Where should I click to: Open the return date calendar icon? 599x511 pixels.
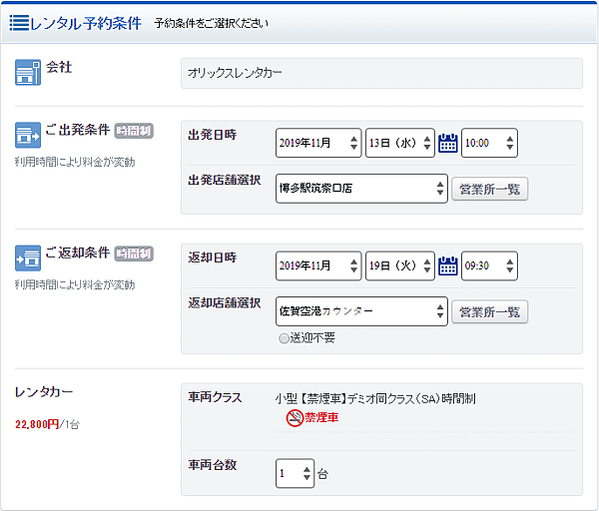coord(448,266)
